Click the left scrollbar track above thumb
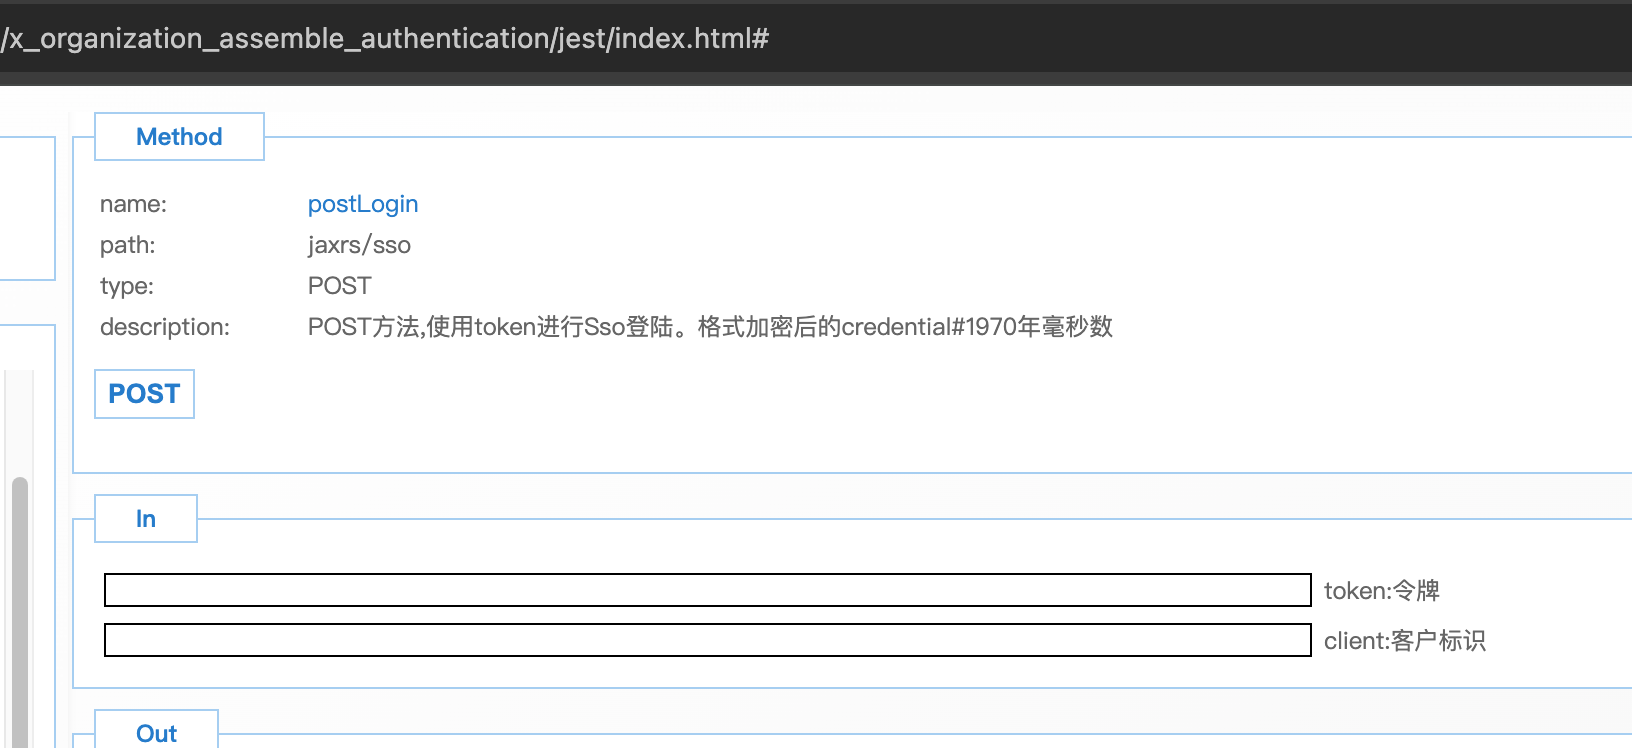Viewport: 1632px width, 748px height. pyautogui.click(x=20, y=420)
